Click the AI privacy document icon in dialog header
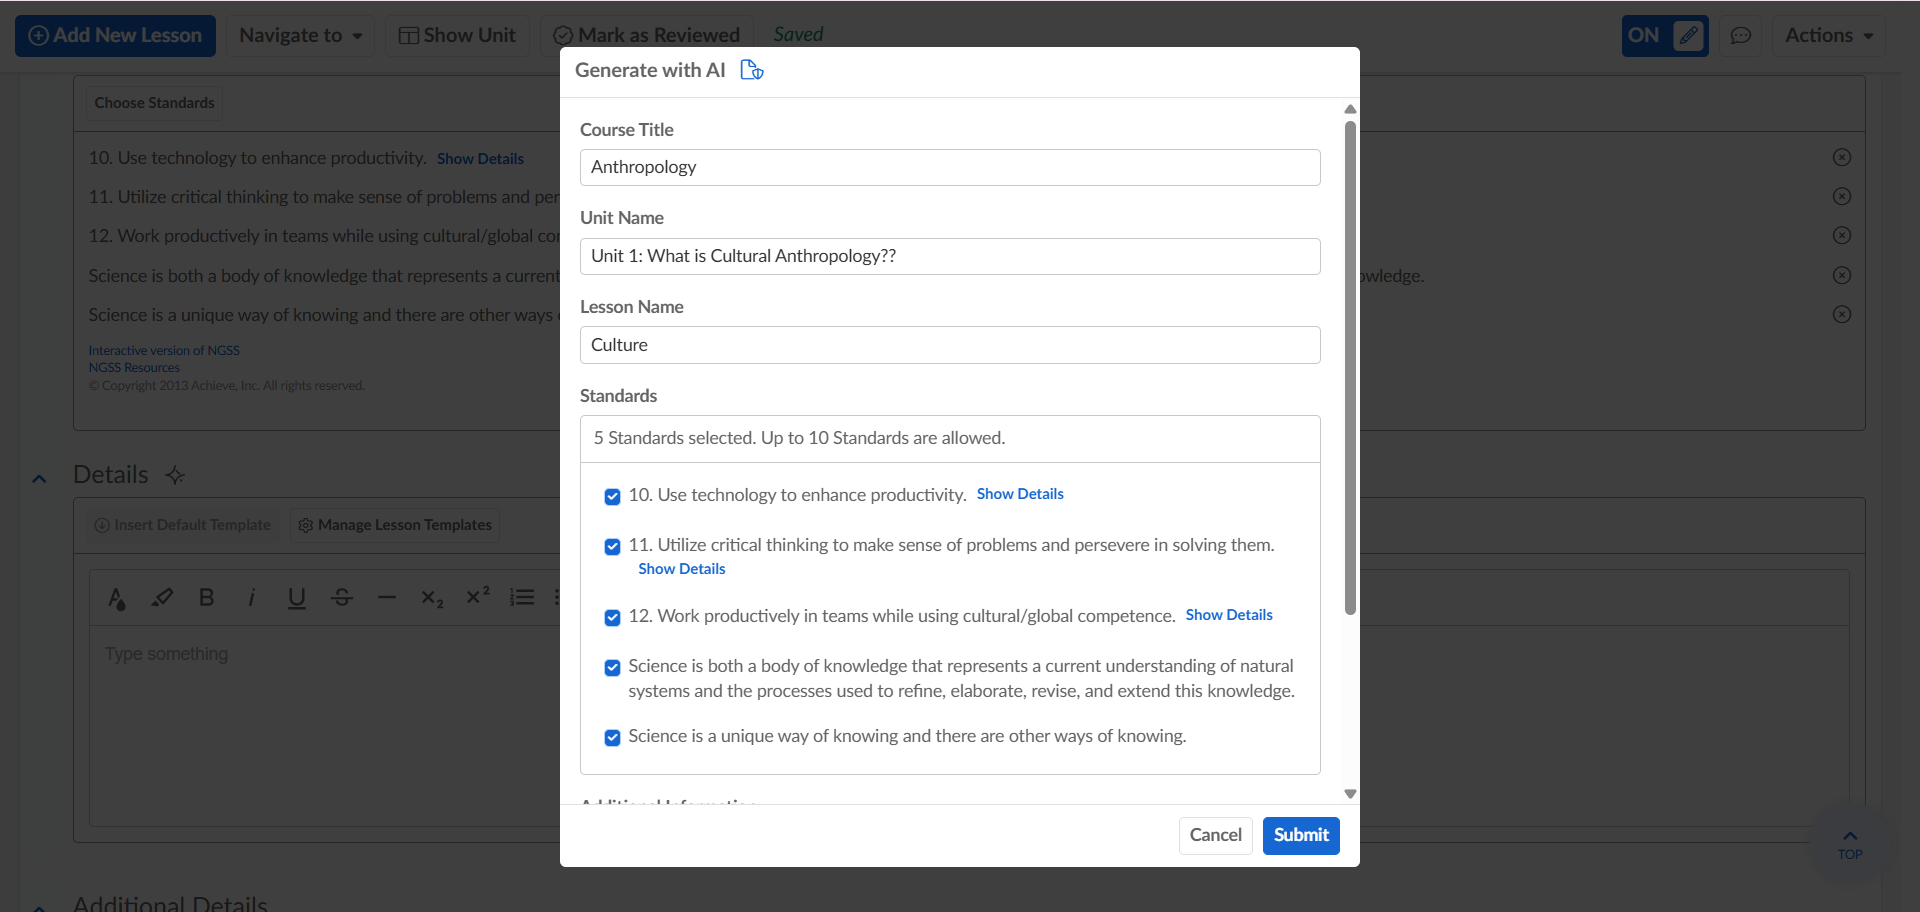 751,70
